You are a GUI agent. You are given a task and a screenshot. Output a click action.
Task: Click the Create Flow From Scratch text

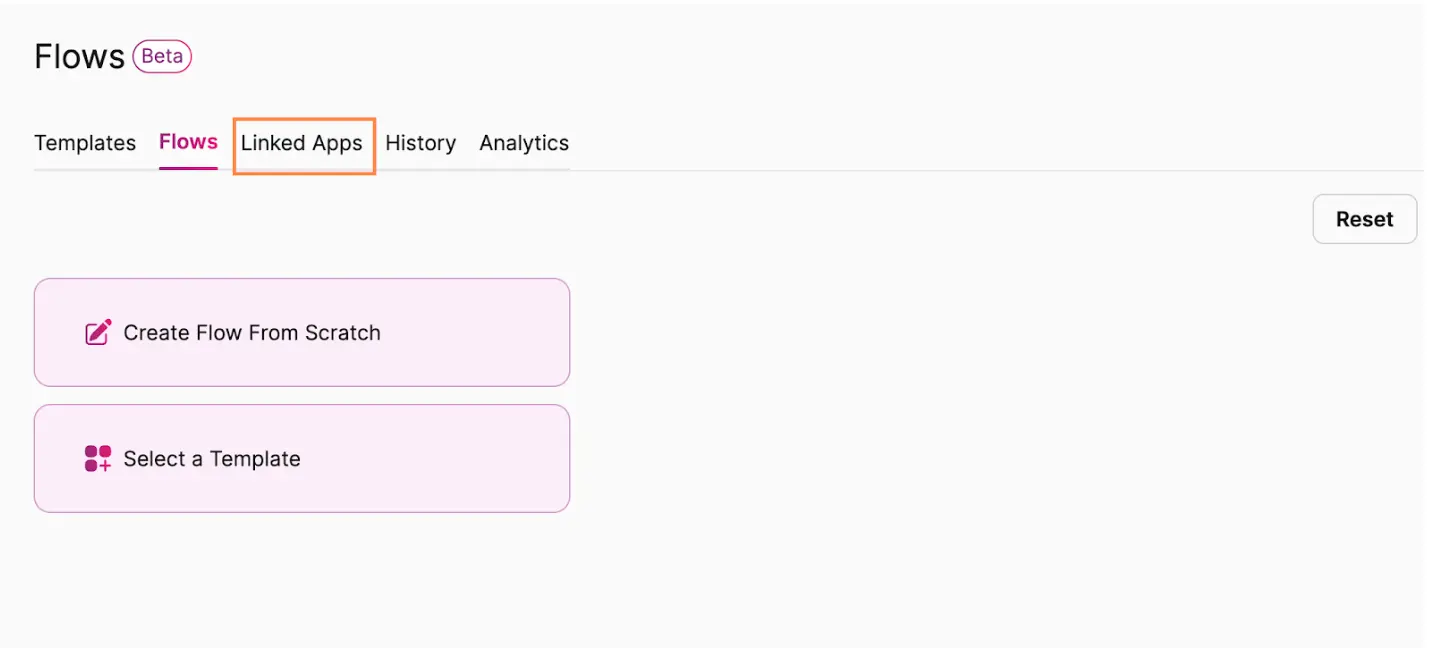click(x=252, y=333)
